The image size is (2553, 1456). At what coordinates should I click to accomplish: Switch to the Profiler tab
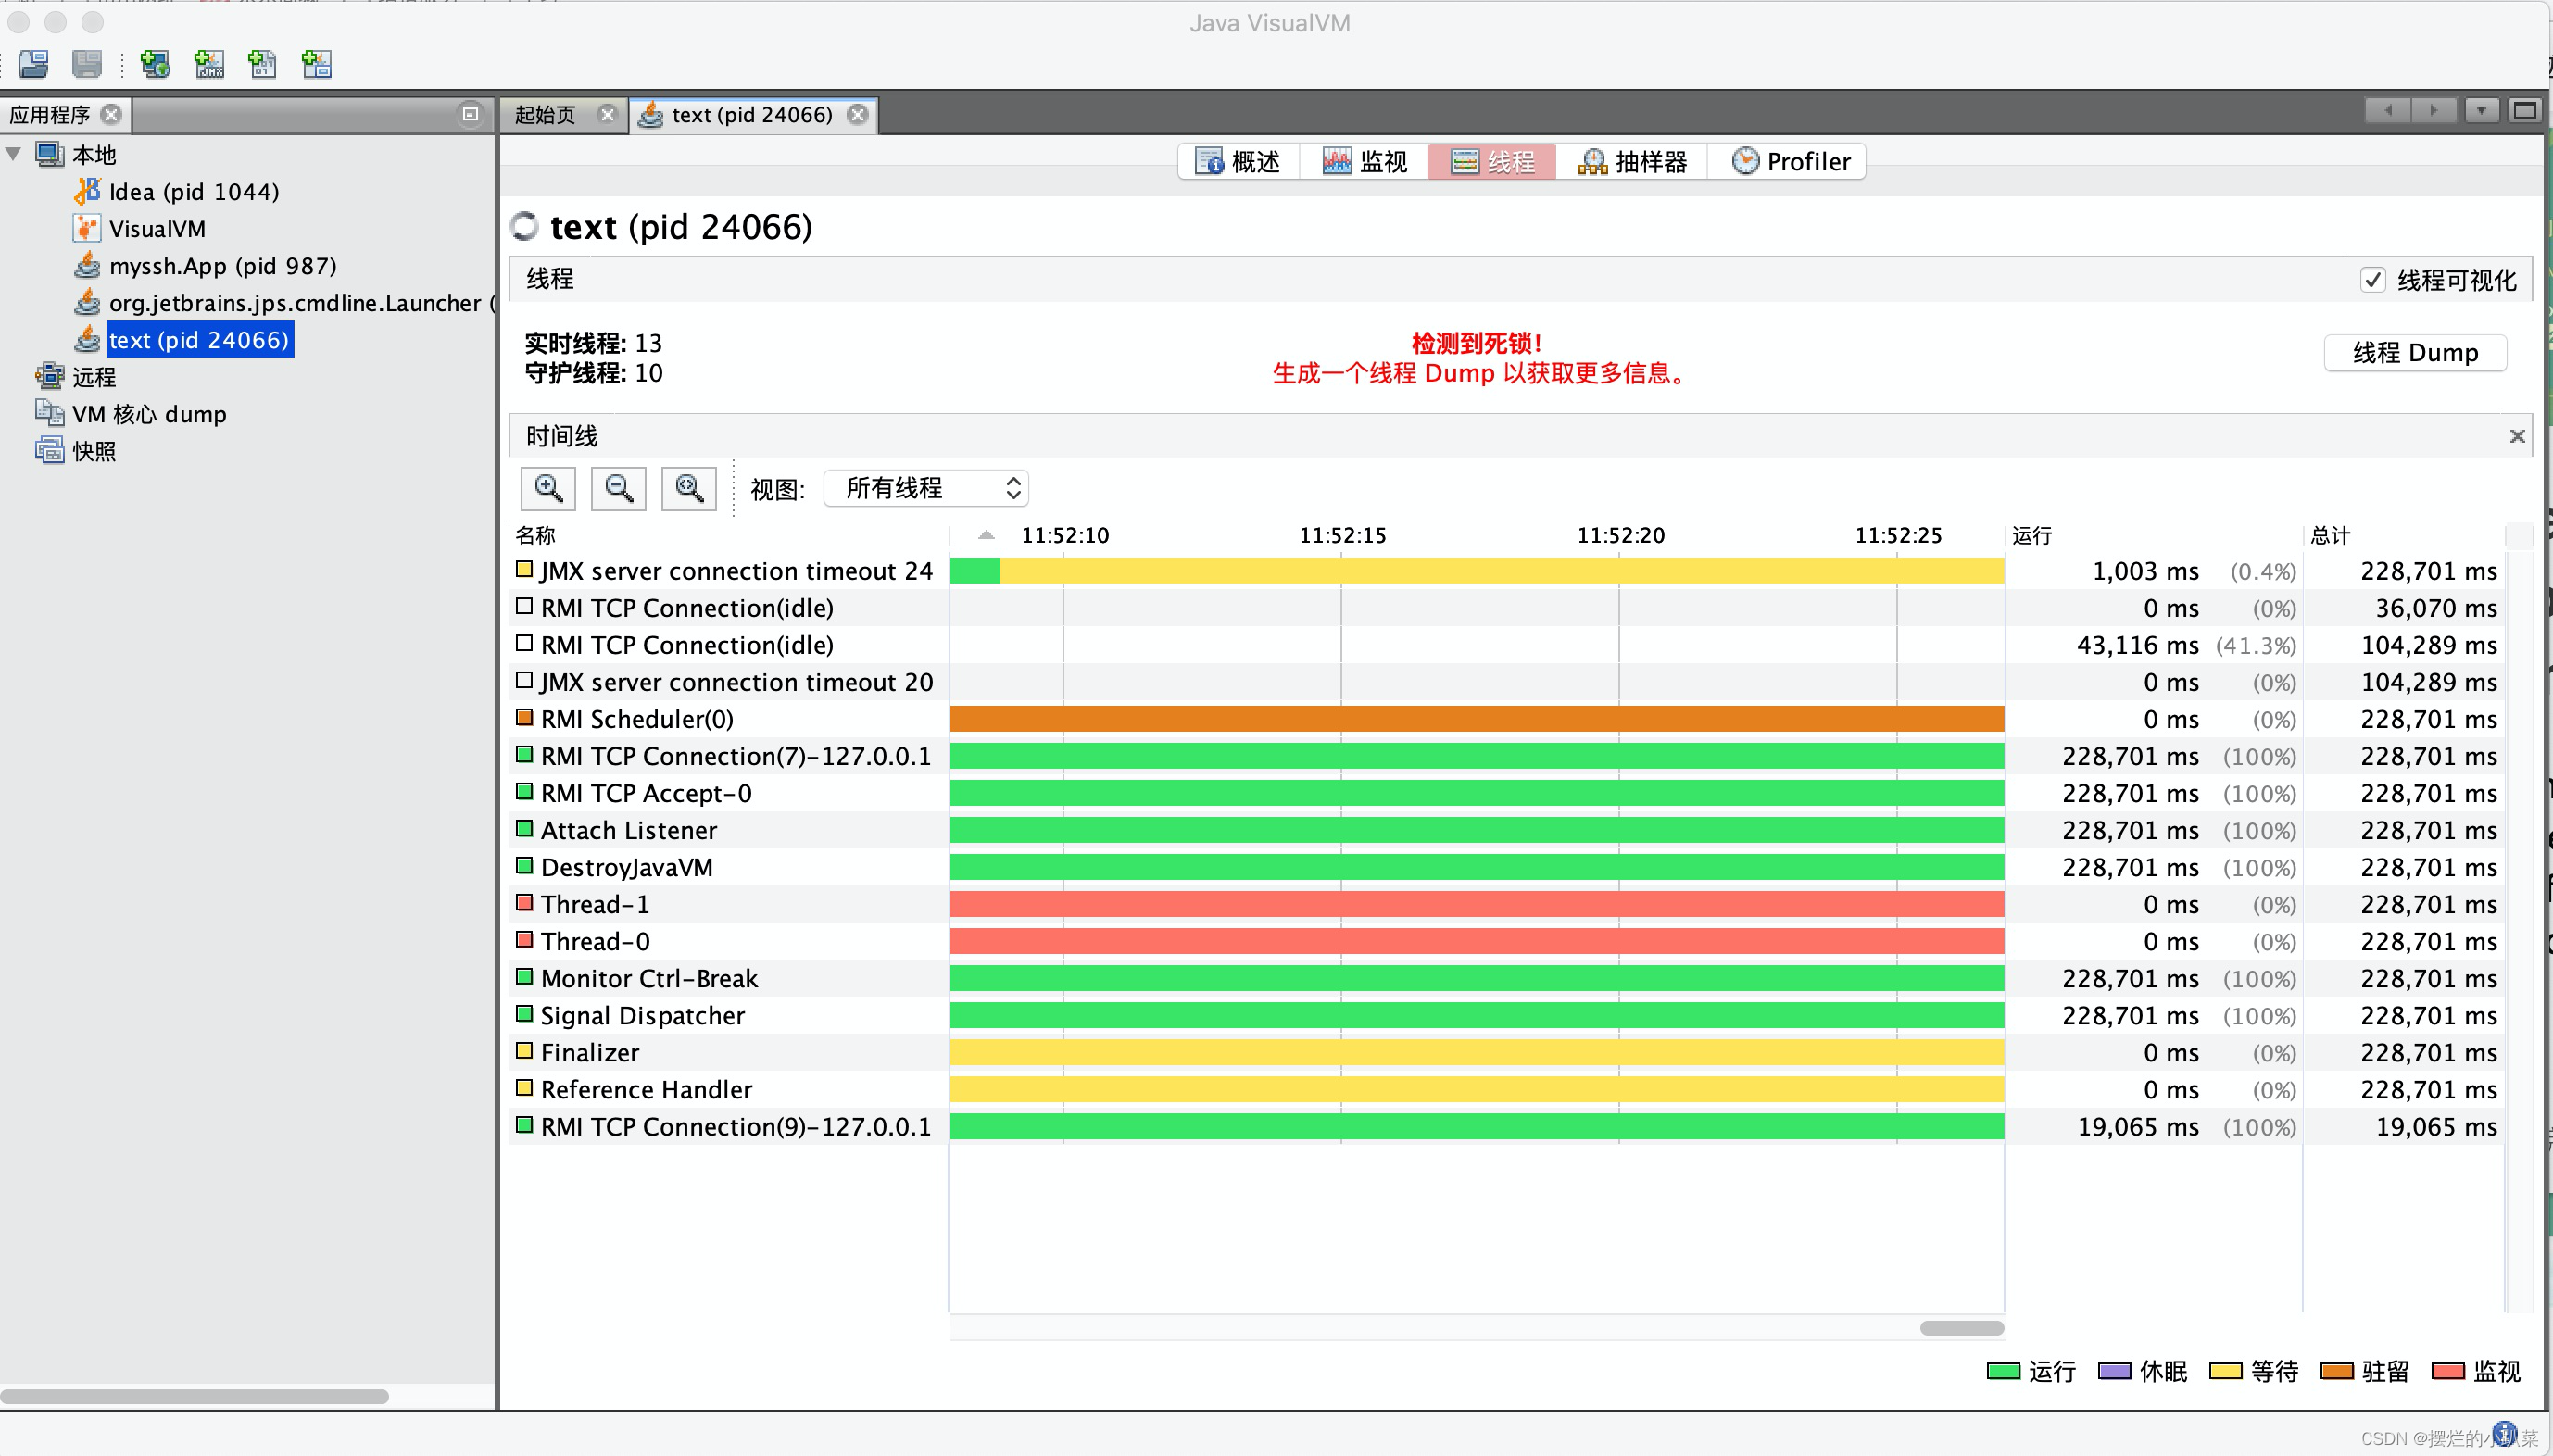(1790, 161)
